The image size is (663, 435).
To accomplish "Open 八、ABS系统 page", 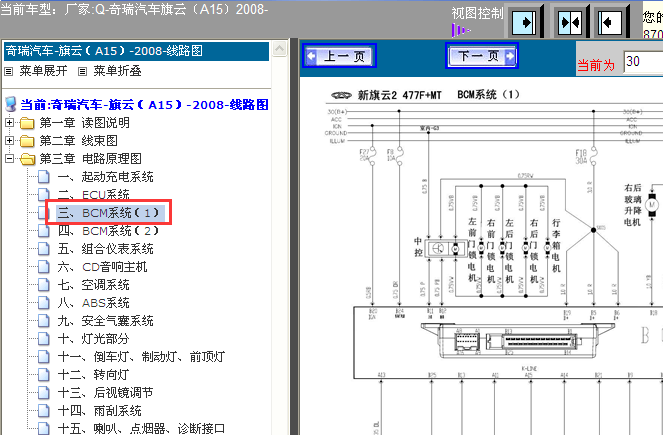I will tap(93, 303).
